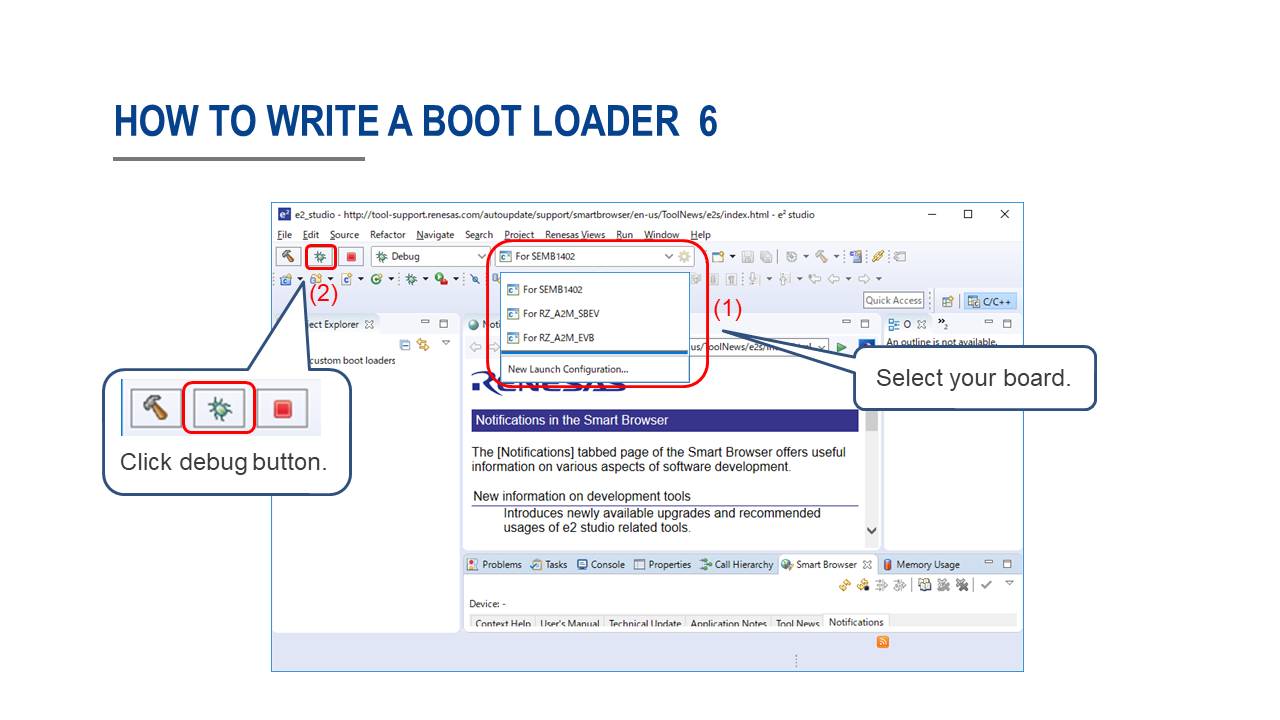Screen dimensions: 1280x720
Task: Open the Application Notes sub-tab
Action: point(728,623)
